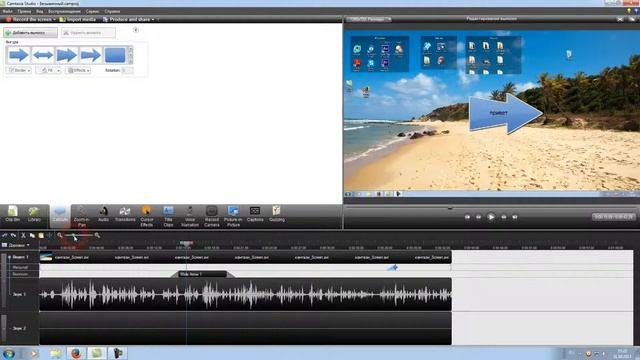This screenshot has height=360, width=640.
Task: Open the Tools (Сервис) menu
Action: tap(92, 11)
